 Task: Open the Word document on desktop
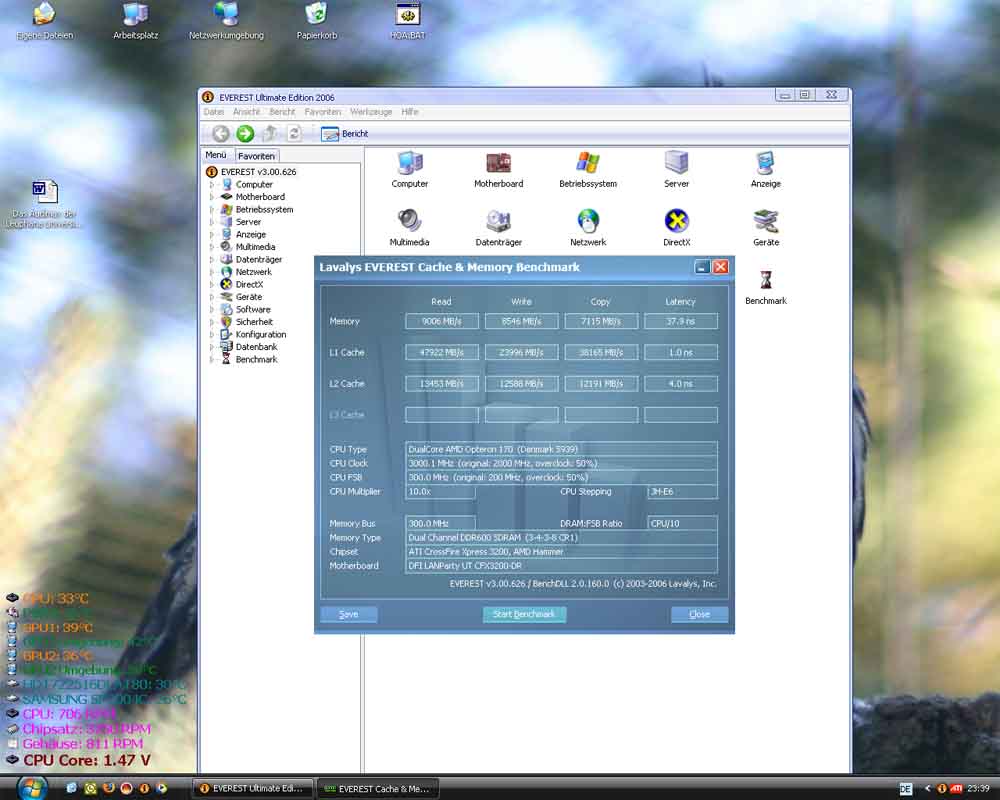click(x=43, y=204)
